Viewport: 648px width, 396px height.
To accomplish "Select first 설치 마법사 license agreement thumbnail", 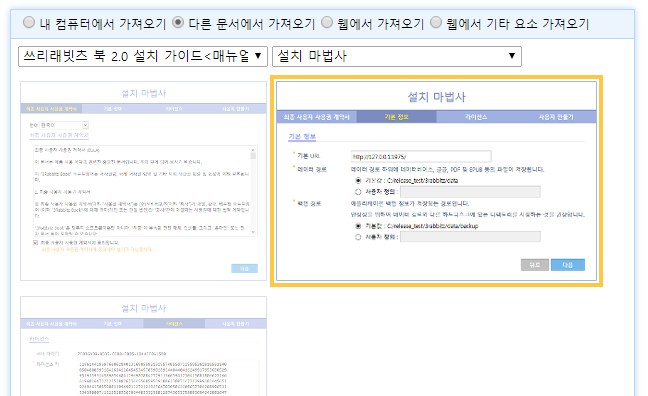I will [143, 181].
